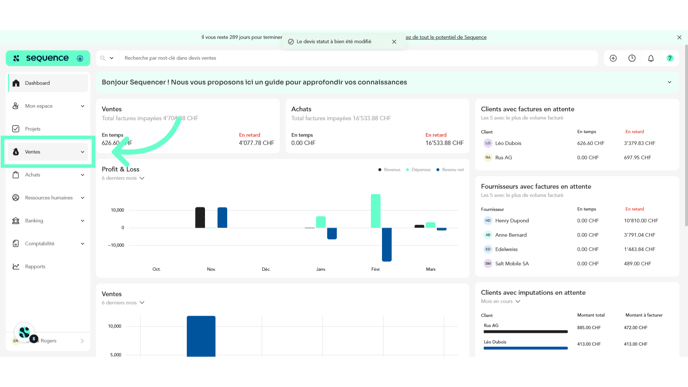The width and height of the screenshot is (688, 387).
Task: Click the keyword search field
Action: coord(347,58)
